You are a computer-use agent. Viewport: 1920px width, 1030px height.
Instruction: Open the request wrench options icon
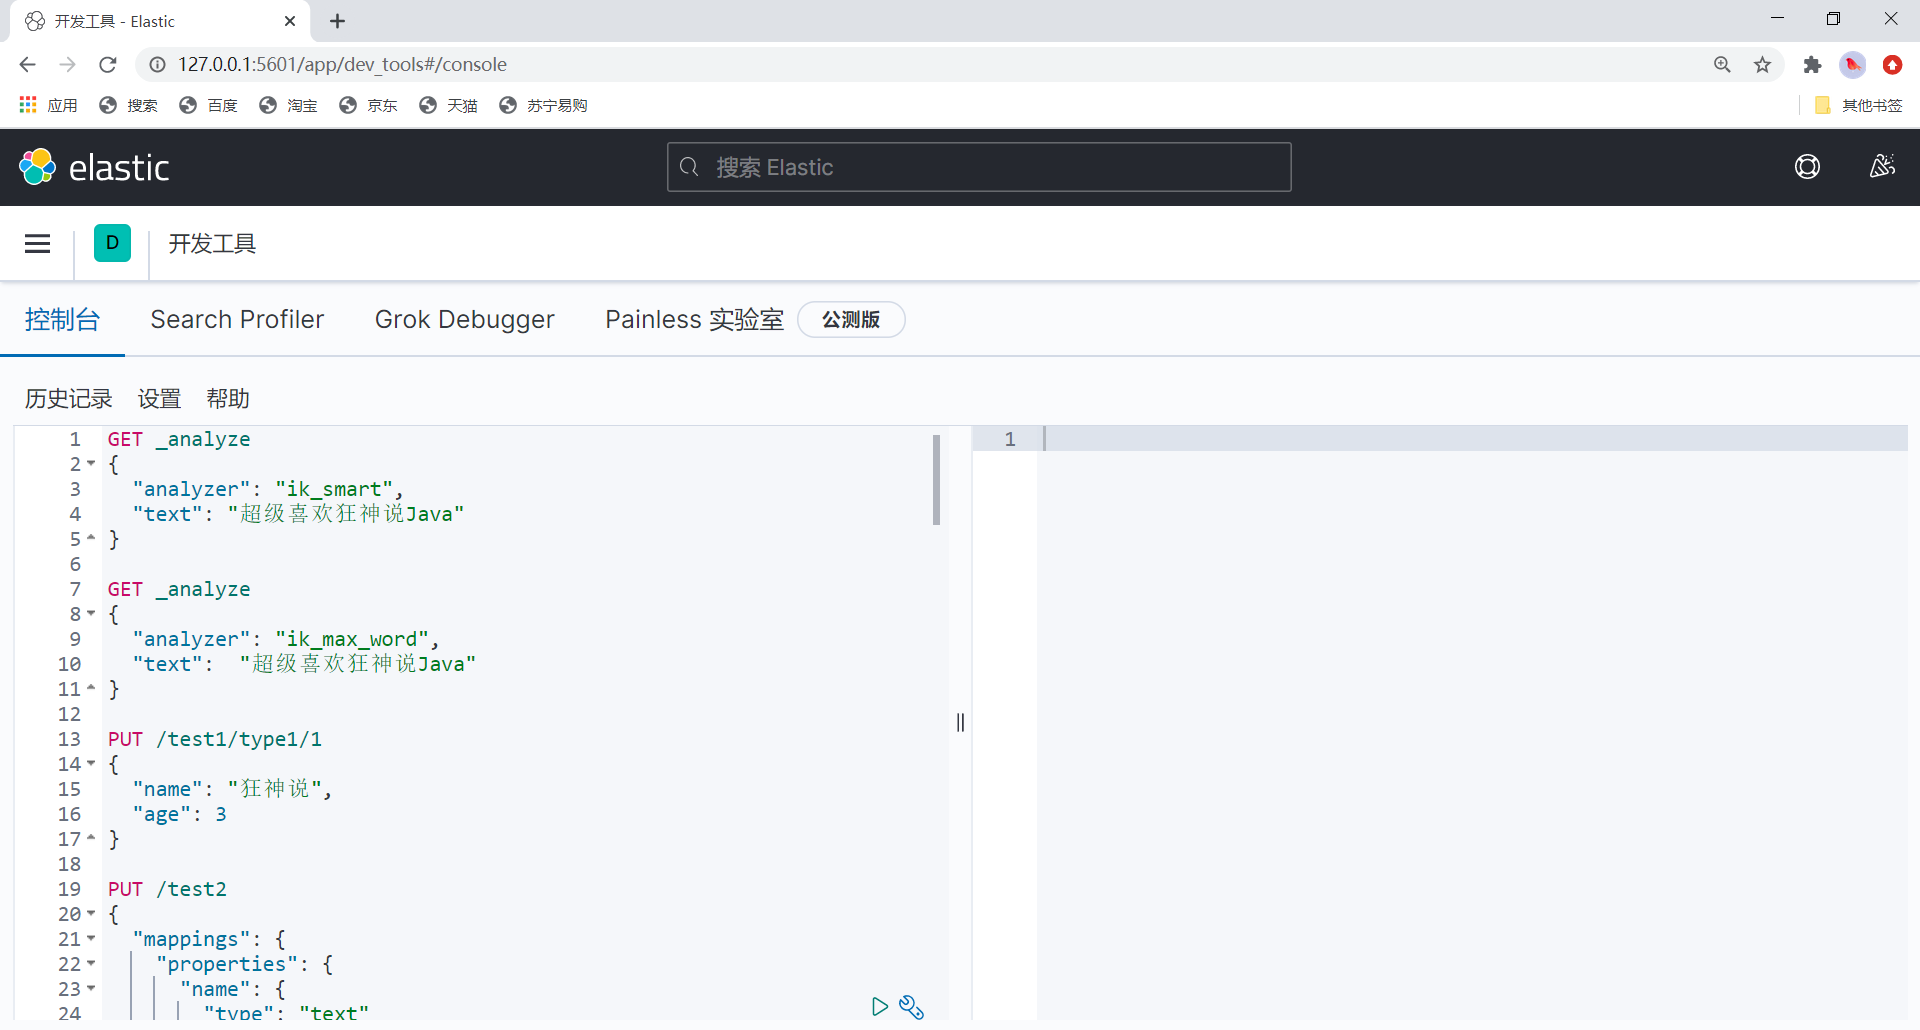911,1006
